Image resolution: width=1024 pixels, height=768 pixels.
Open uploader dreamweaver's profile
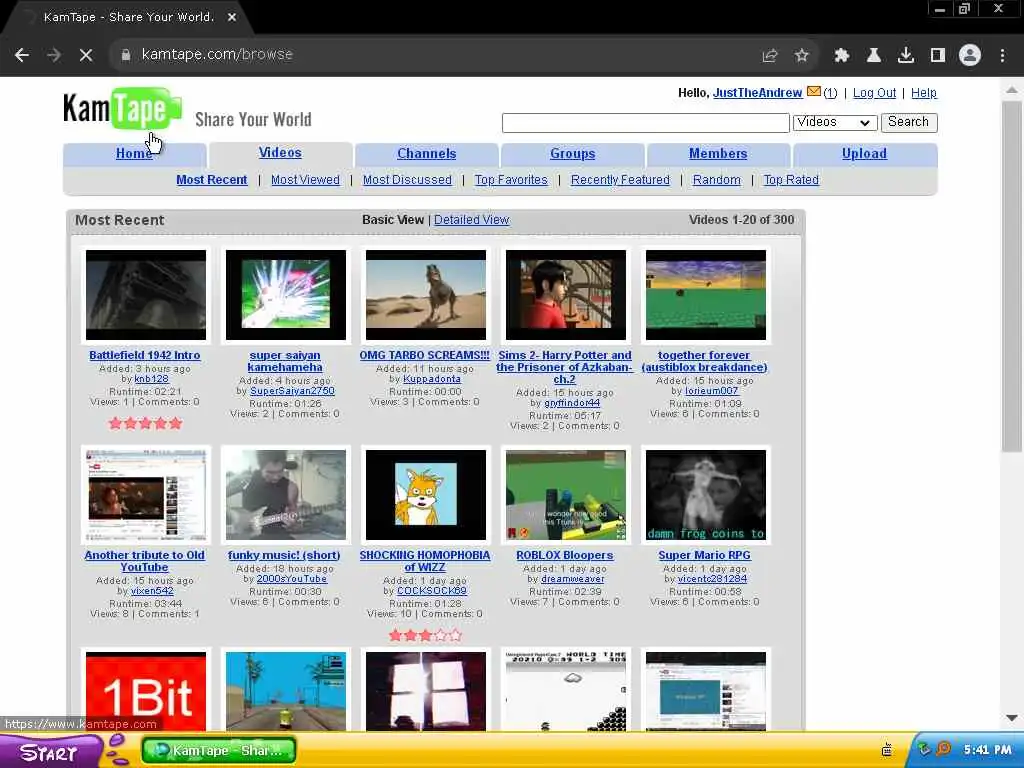pos(573,579)
